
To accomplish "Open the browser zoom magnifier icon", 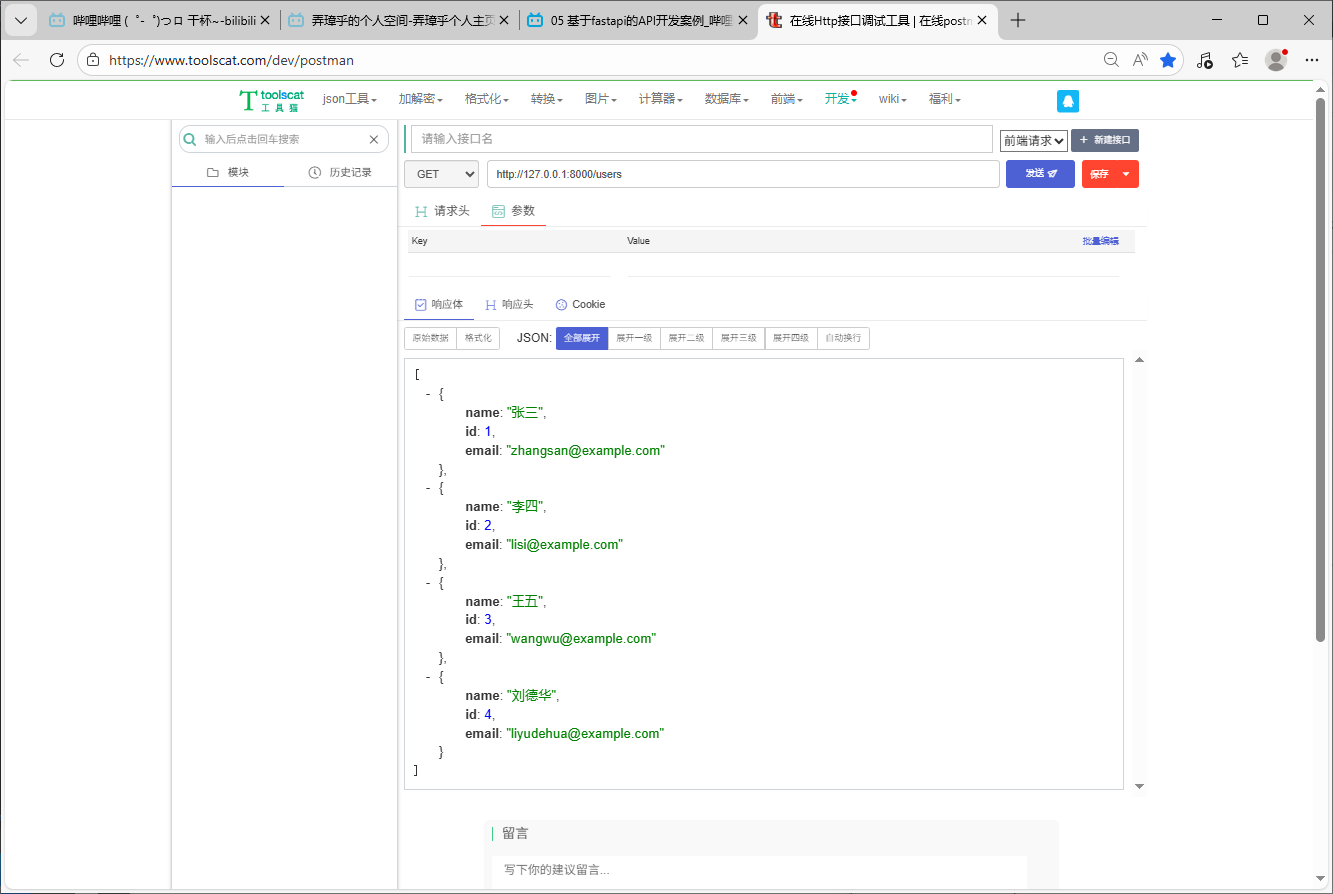I will (1111, 60).
